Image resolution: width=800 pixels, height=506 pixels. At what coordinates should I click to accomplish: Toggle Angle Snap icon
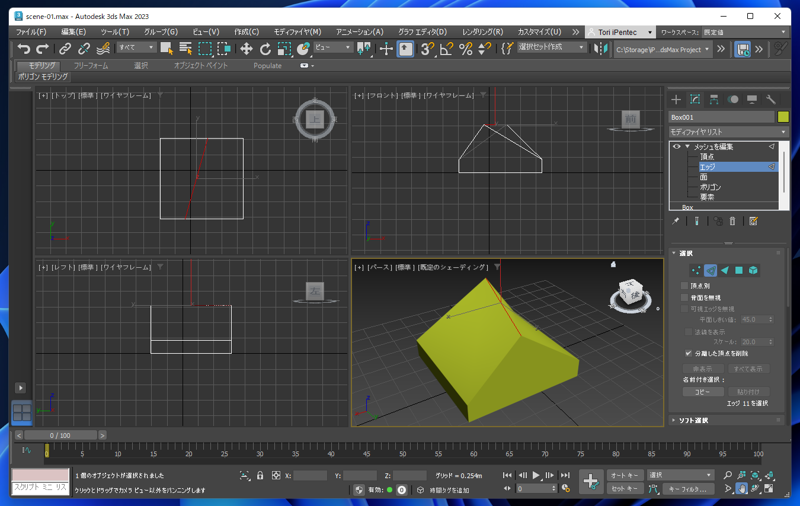pyautogui.click(x=446, y=48)
